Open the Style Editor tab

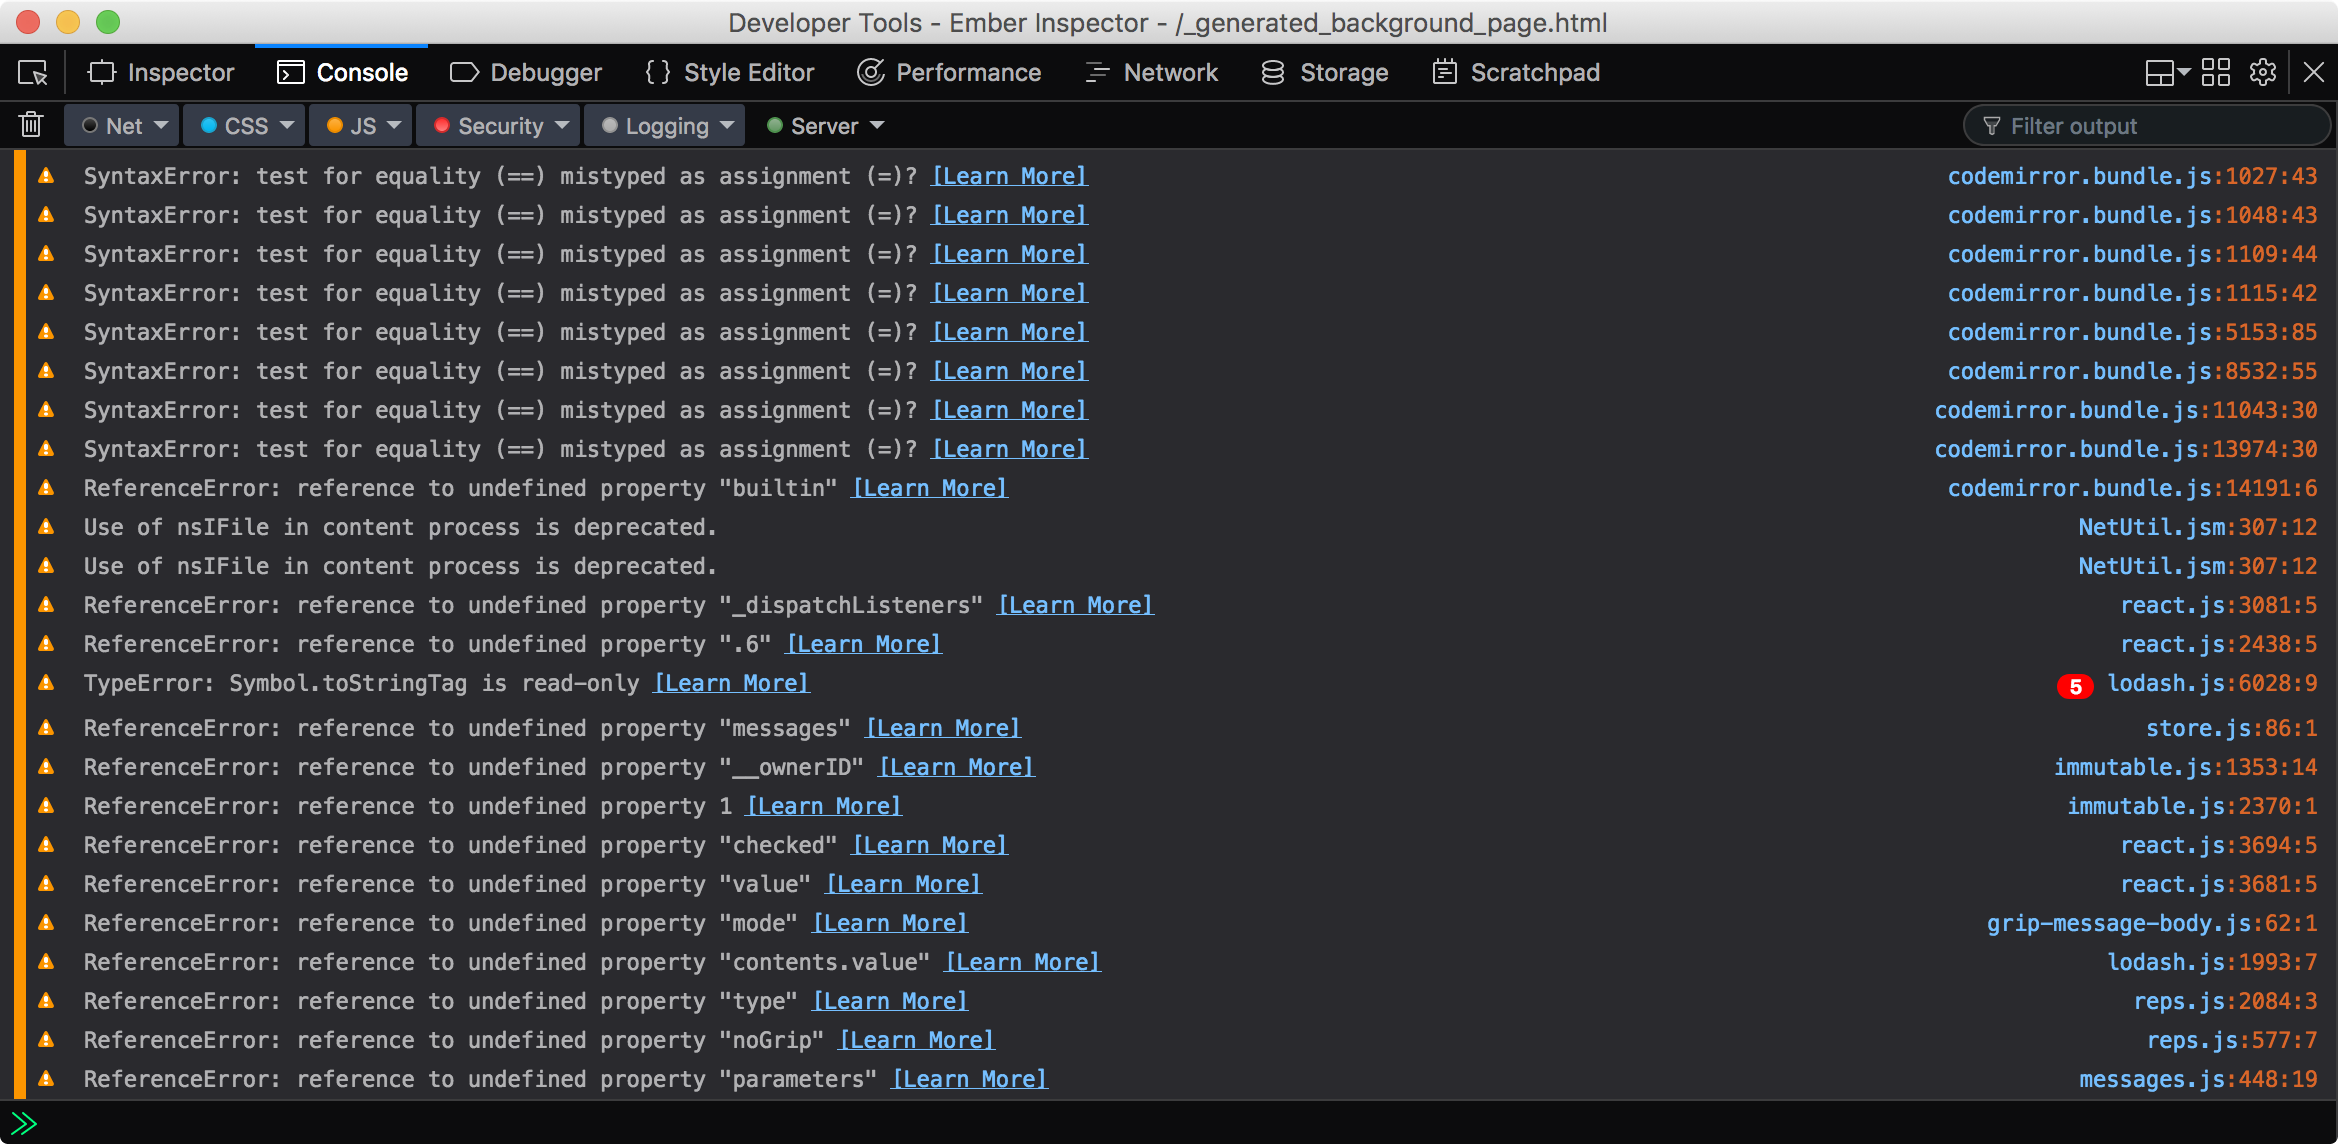click(x=730, y=73)
